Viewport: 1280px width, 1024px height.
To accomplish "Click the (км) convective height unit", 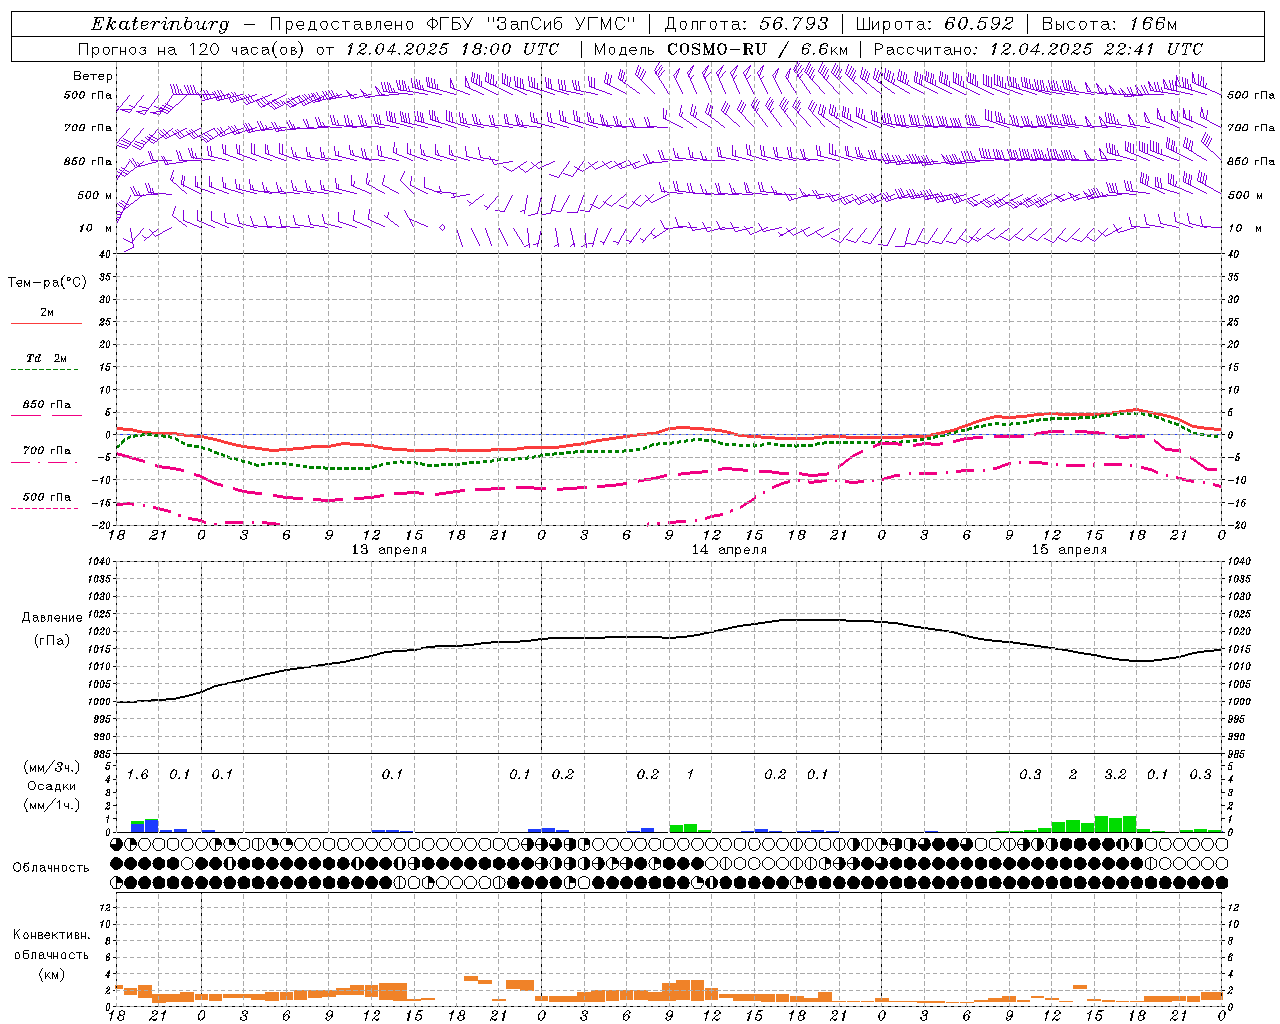I will tap(52, 974).
